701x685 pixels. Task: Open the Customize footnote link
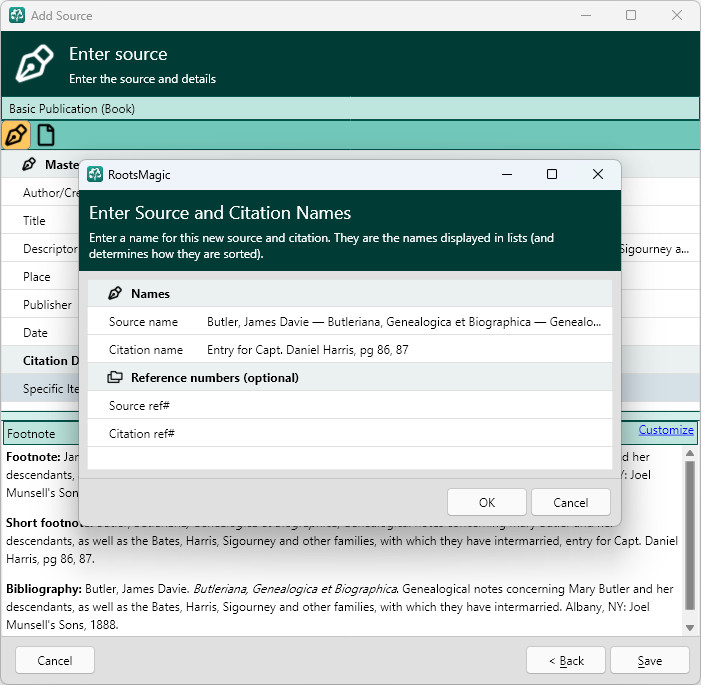click(666, 430)
